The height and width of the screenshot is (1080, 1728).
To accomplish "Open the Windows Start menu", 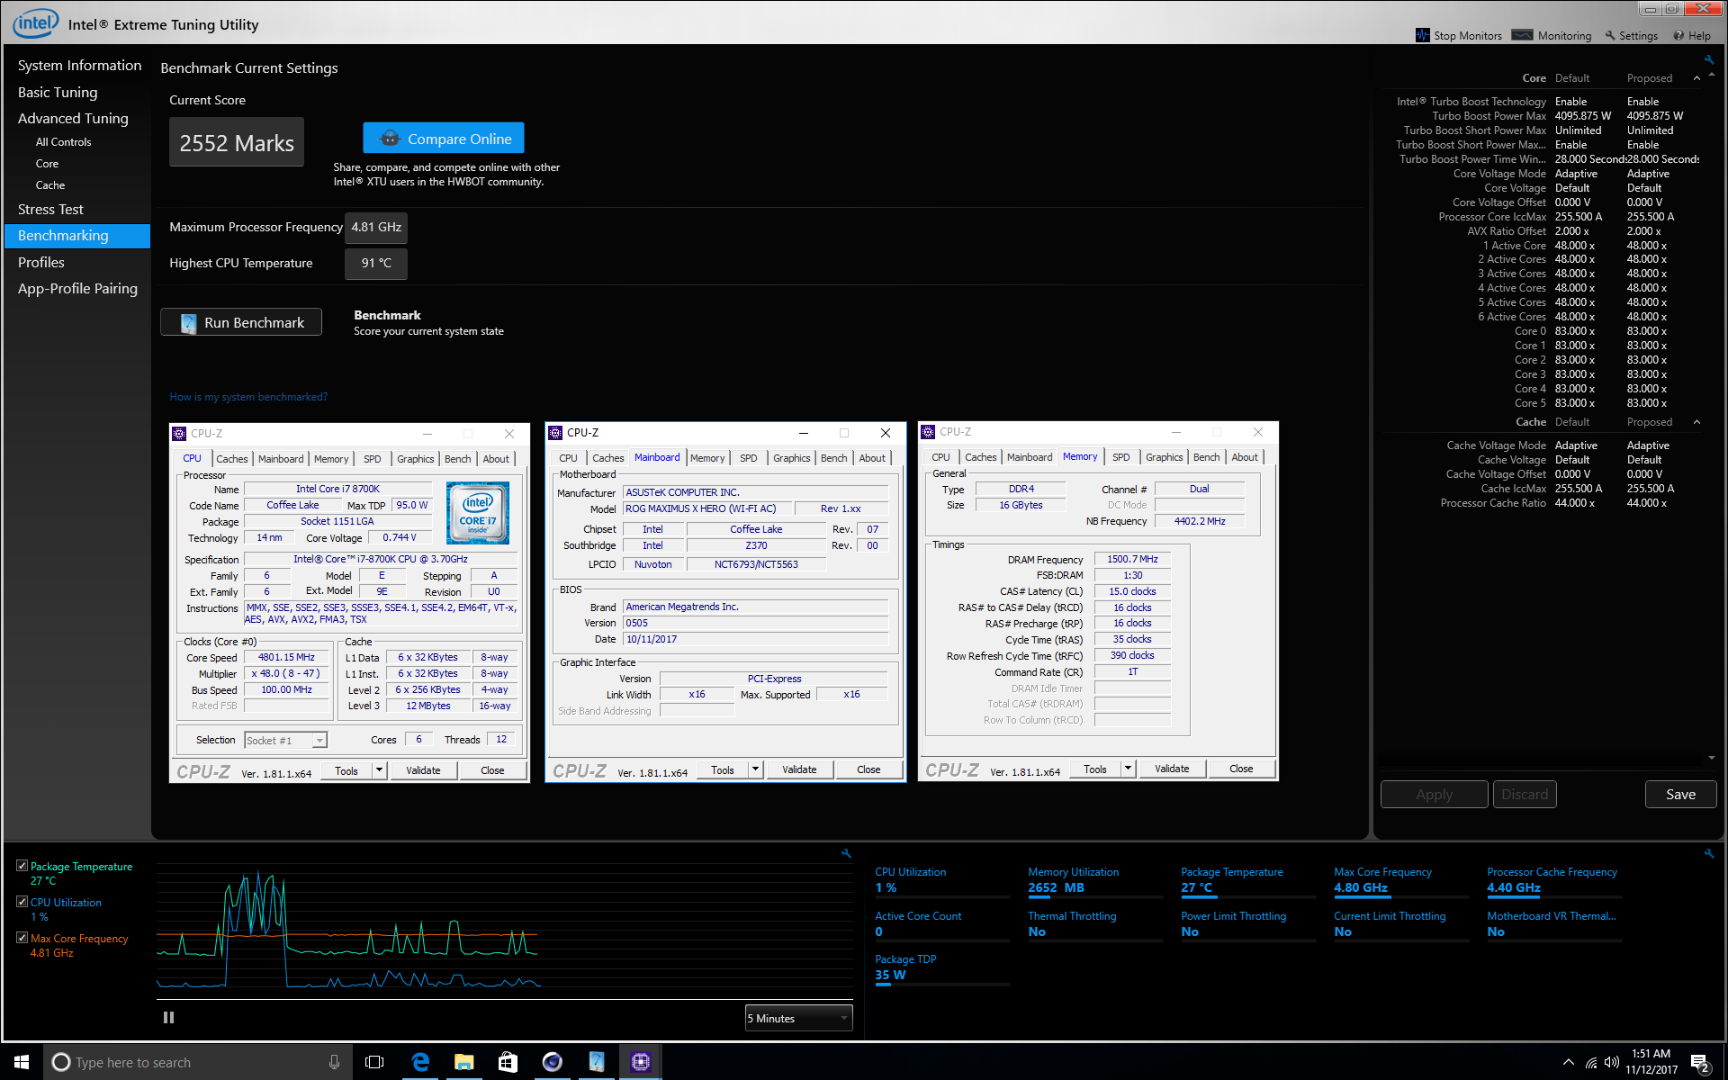I will [x=21, y=1062].
